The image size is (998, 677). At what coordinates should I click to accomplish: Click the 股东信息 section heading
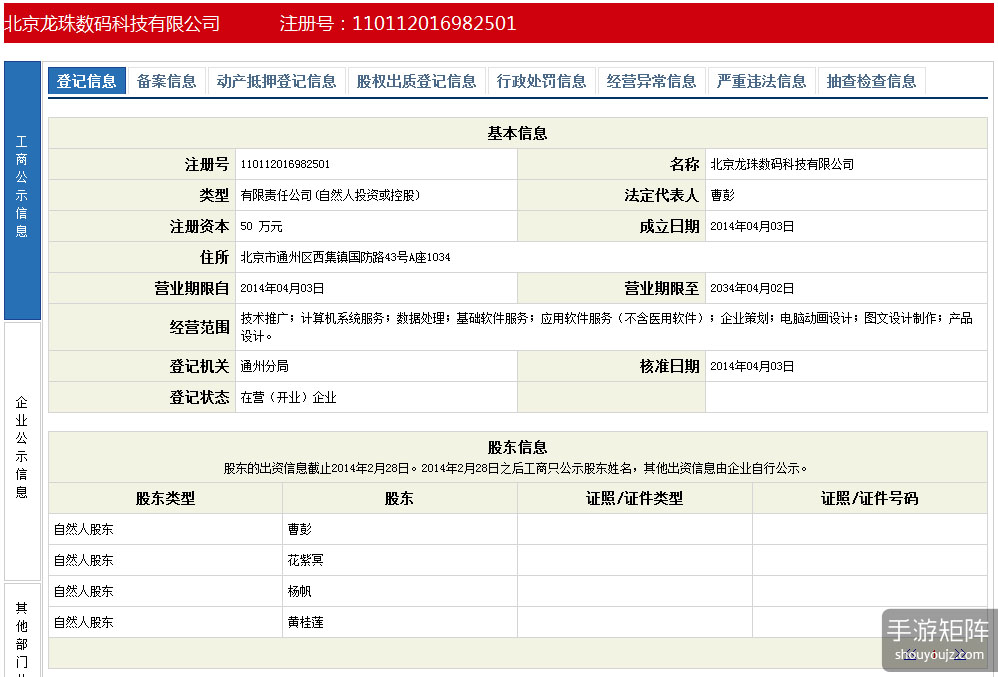coord(517,447)
